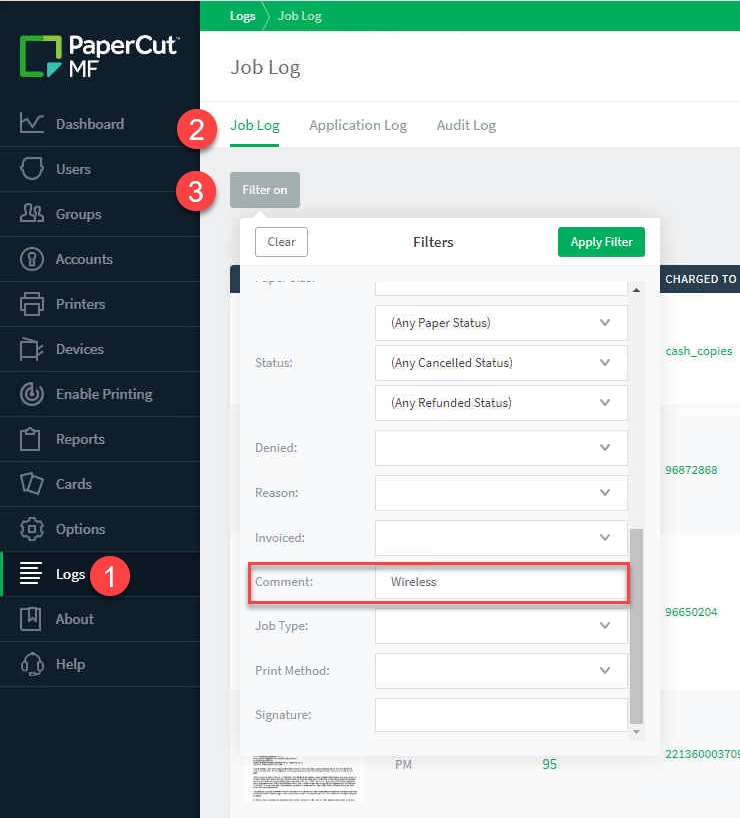
Task: Open Enable Printing in sidebar
Action: pyautogui.click(x=104, y=394)
